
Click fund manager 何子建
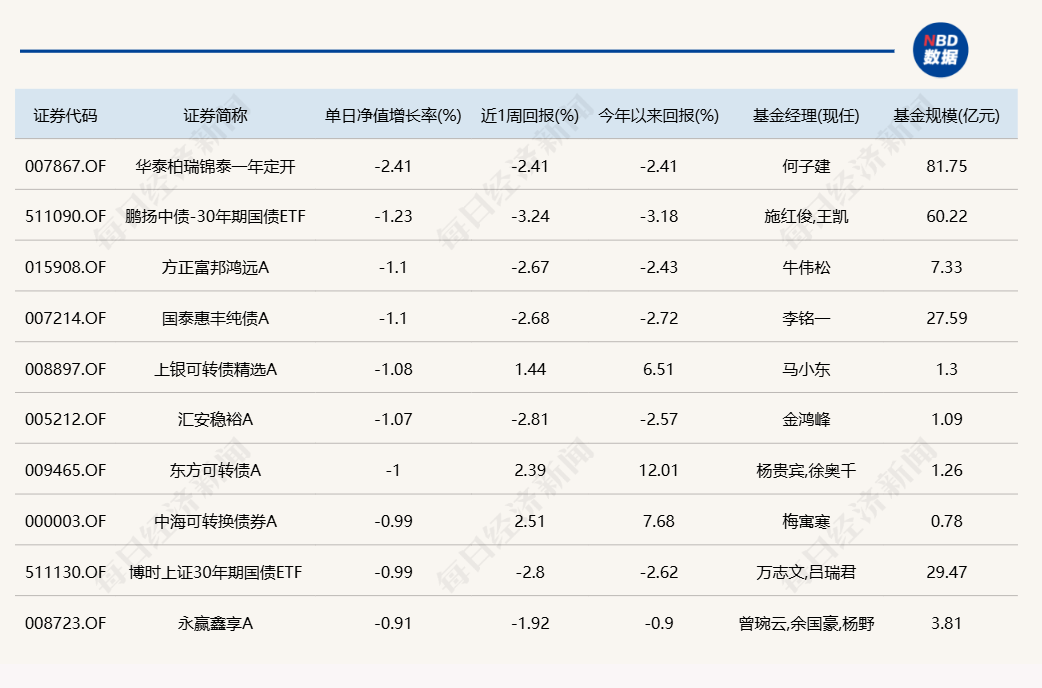[x=806, y=166]
